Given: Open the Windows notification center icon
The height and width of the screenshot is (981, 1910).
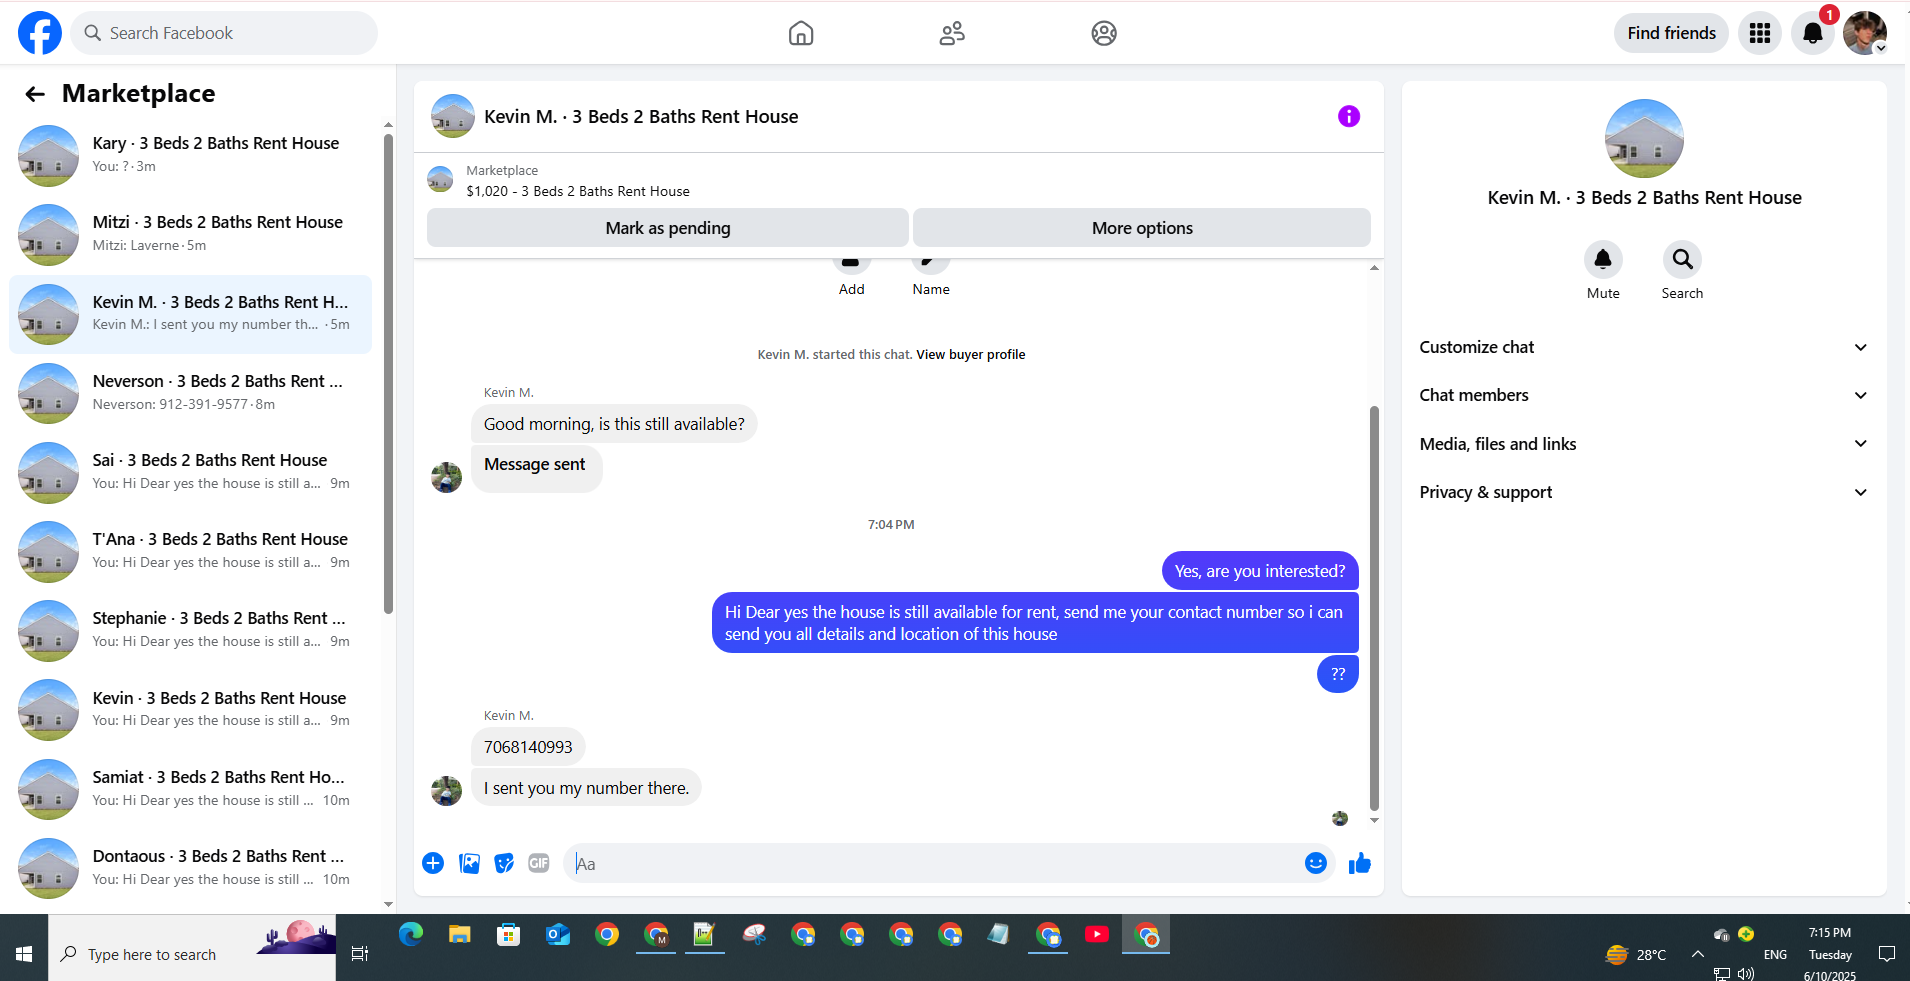Looking at the screenshot, I should (x=1887, y=954).
